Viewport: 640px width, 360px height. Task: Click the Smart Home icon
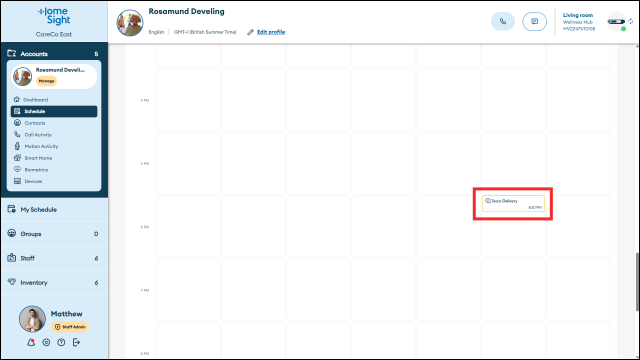[17, 158]
